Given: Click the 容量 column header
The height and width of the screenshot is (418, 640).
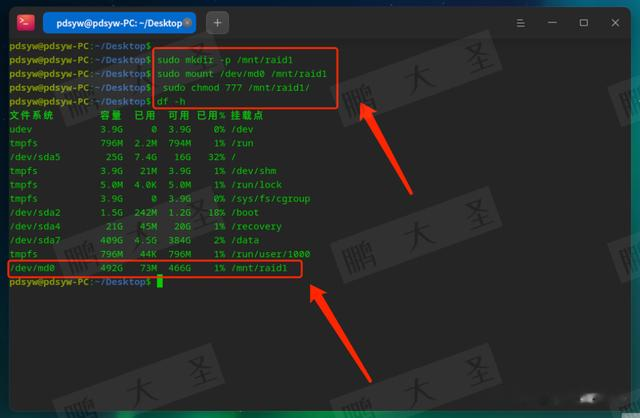Looking at the screenshot, I should point(111,116).
